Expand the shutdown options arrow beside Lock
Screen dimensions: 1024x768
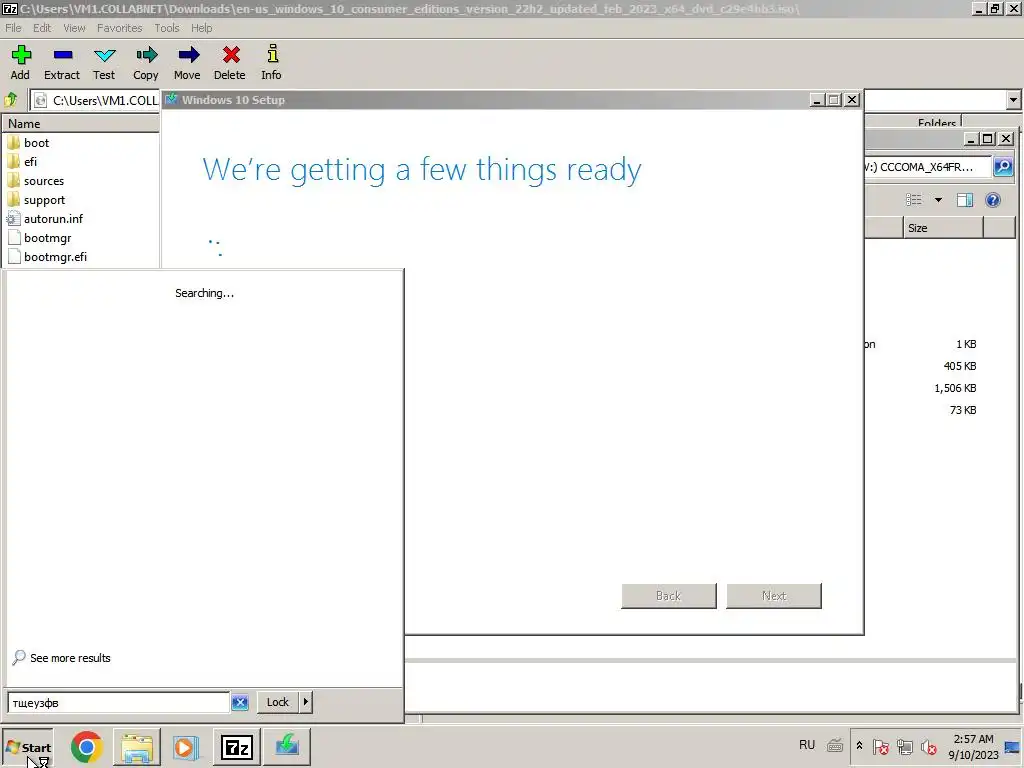click(x=306, y=702)
